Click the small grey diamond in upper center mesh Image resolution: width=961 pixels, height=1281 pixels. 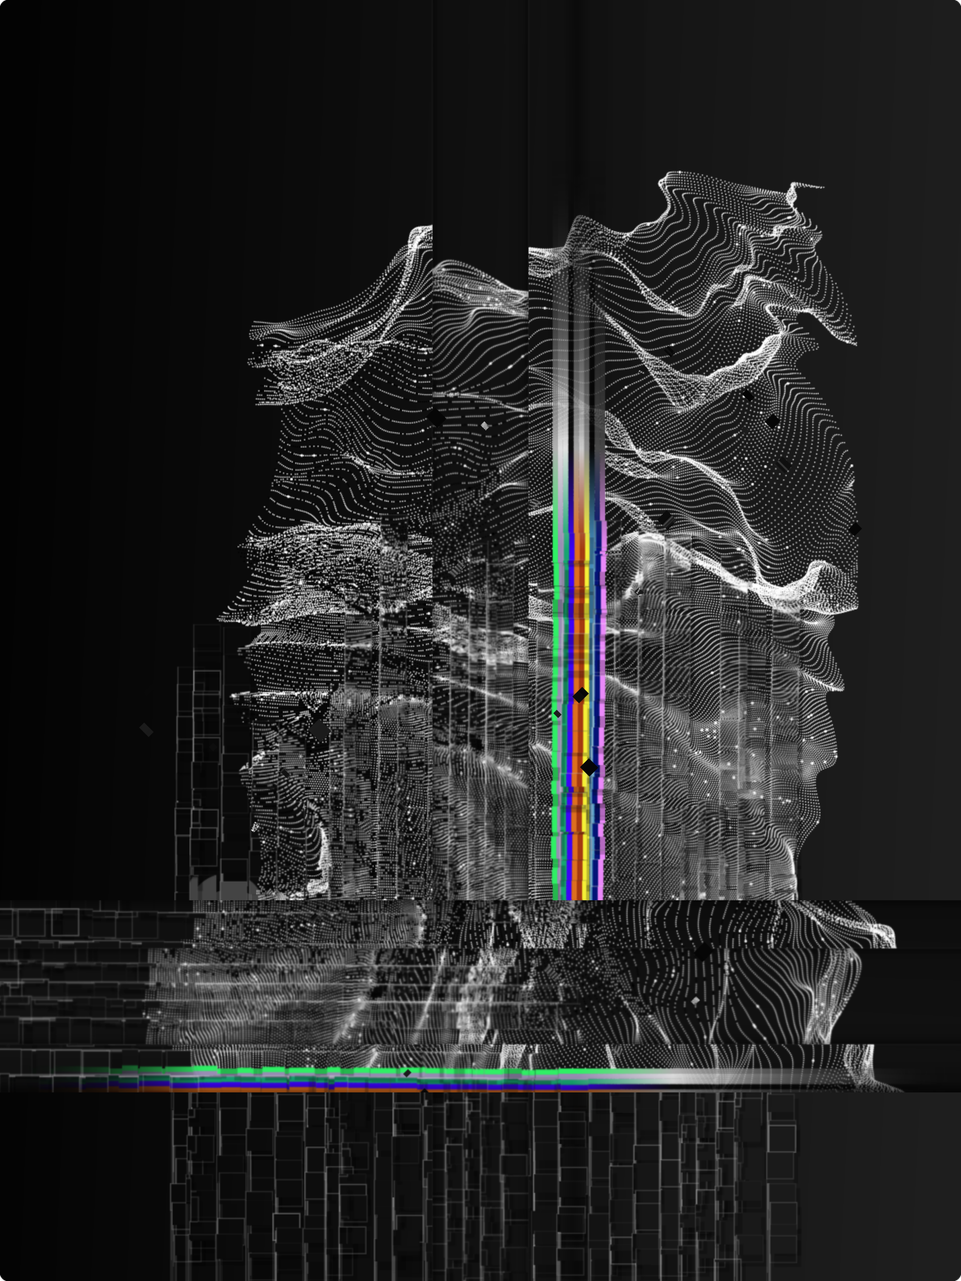tap(485, 425)
